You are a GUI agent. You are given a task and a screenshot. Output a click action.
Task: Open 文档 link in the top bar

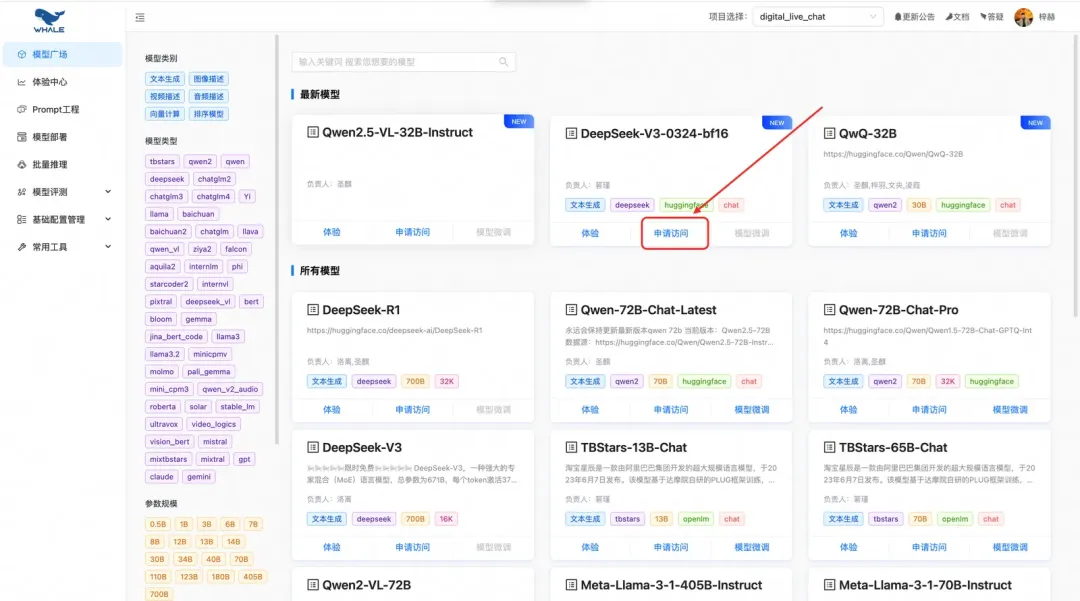click(957, 17)
